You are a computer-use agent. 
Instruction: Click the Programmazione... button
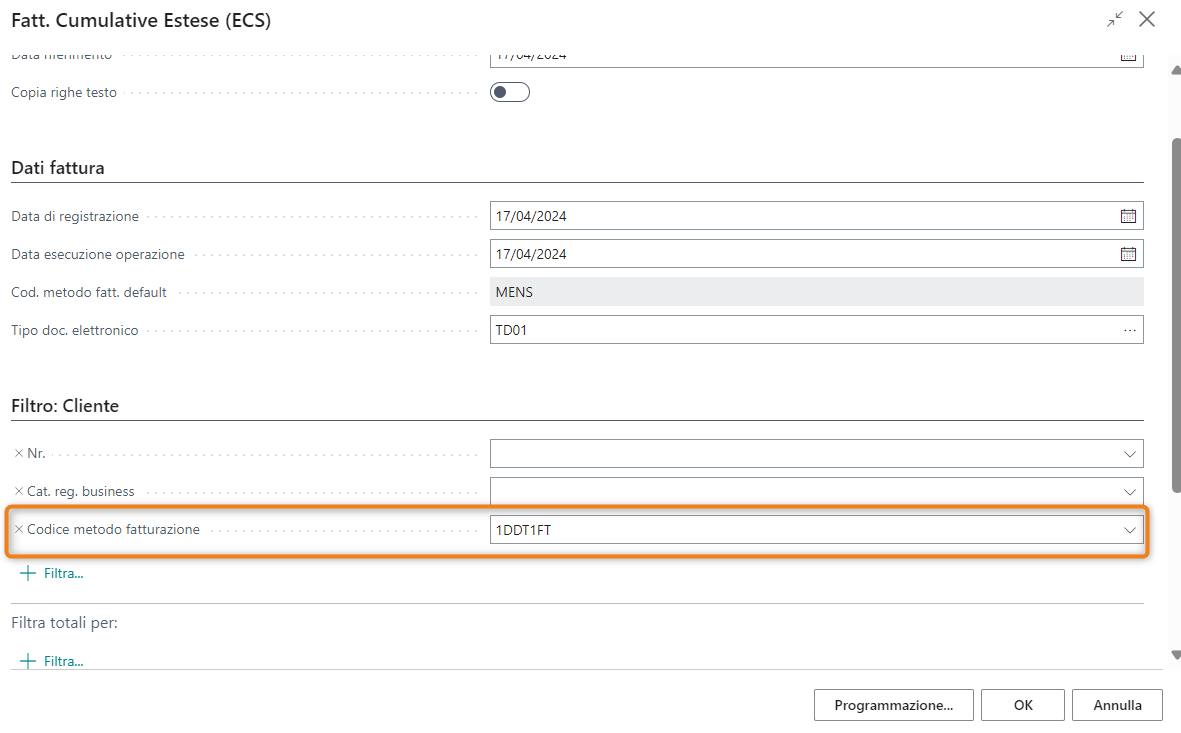893,705
